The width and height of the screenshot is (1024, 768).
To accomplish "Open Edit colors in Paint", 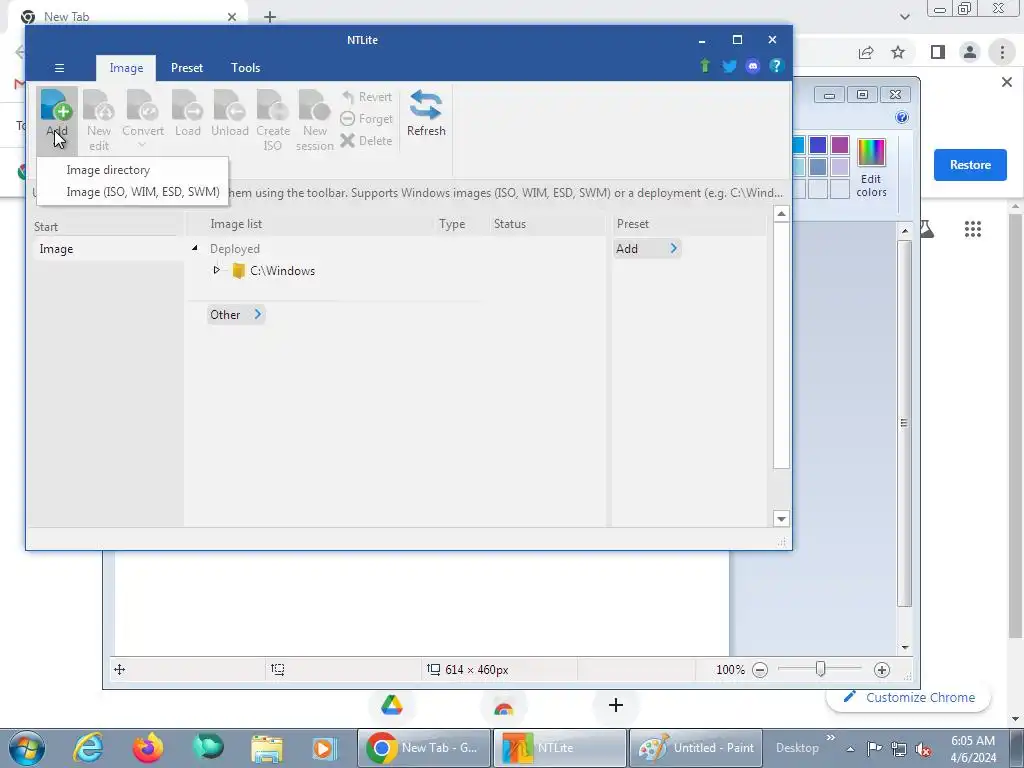I will (871, 167).
